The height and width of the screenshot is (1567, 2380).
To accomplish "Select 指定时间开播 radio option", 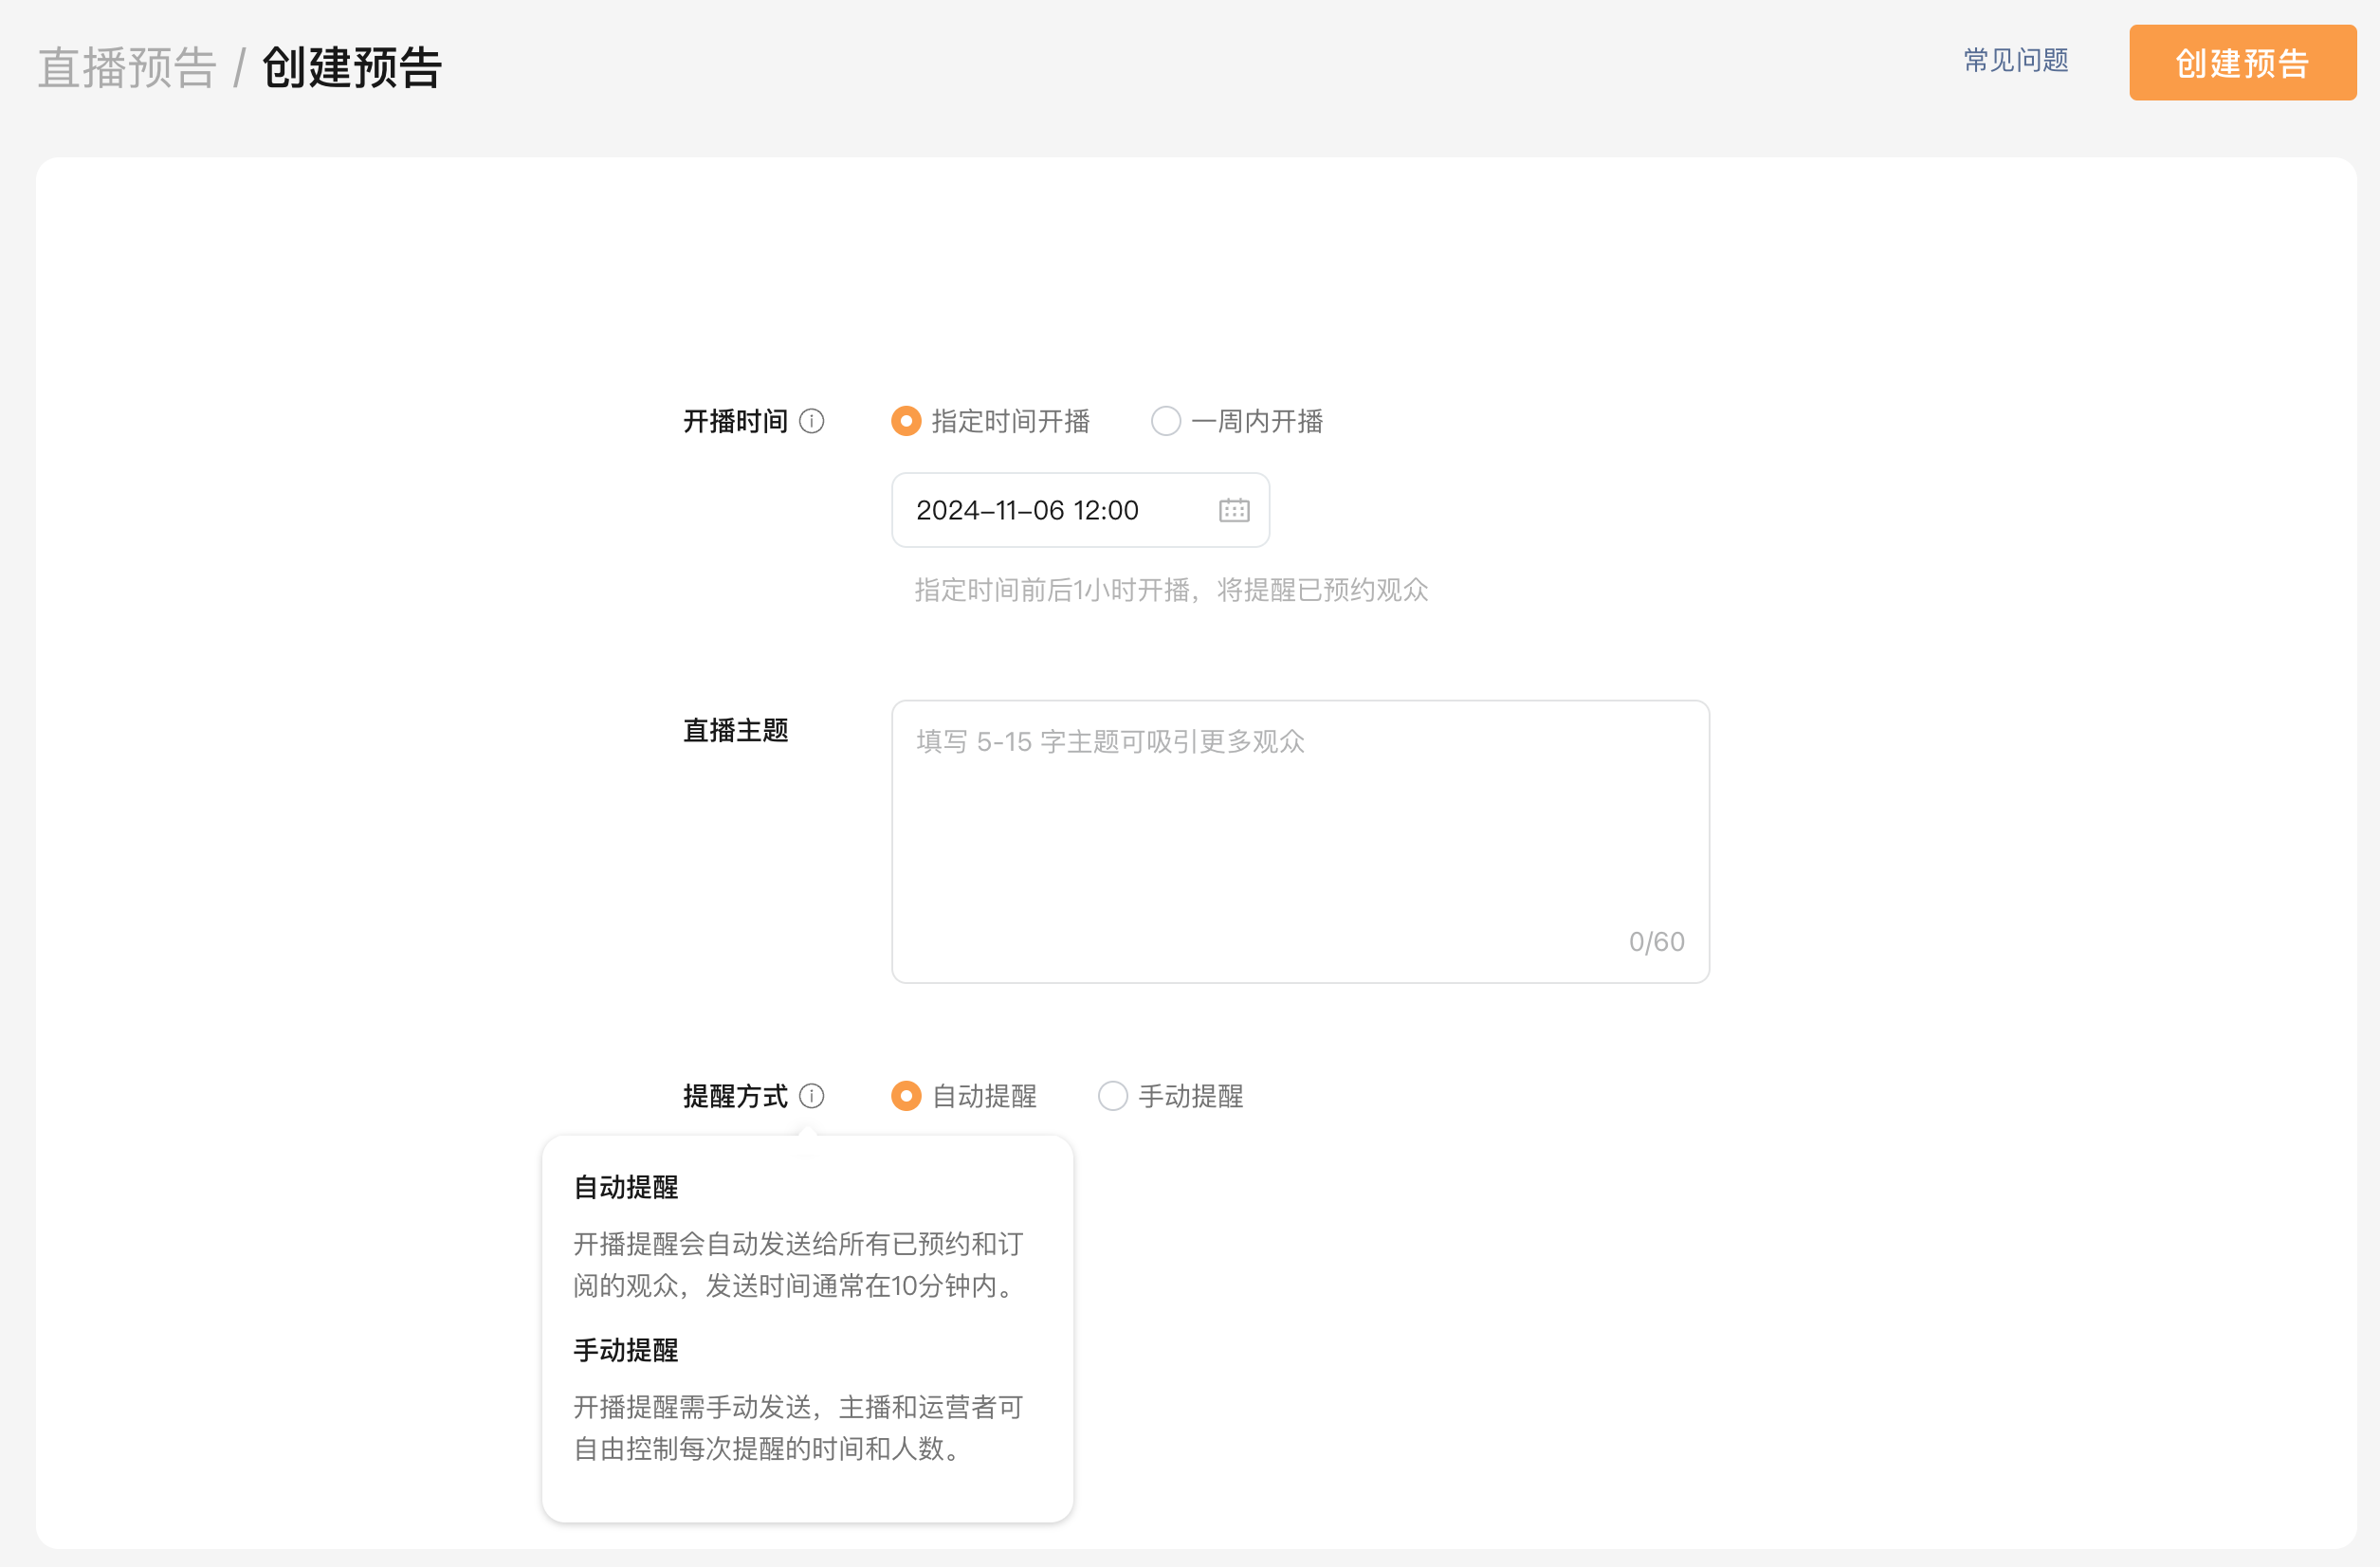I will [x=906, y=421].
